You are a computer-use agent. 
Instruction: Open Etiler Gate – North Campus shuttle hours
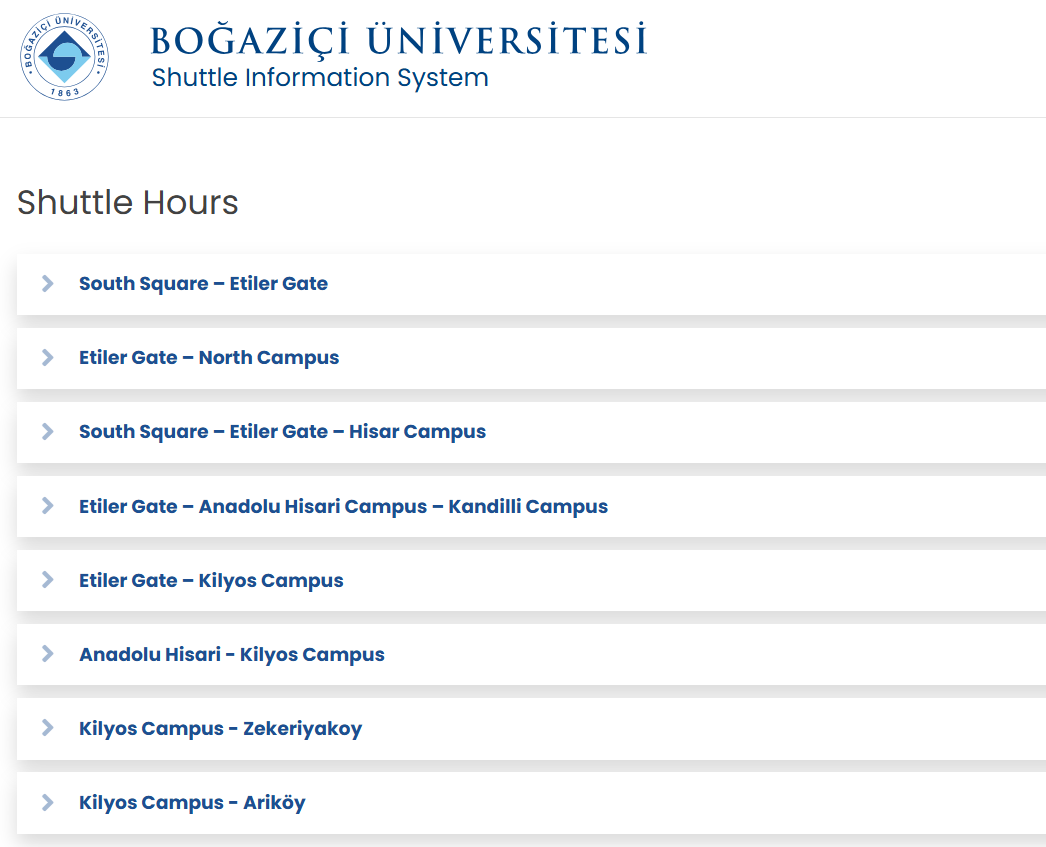coord(209,358)
